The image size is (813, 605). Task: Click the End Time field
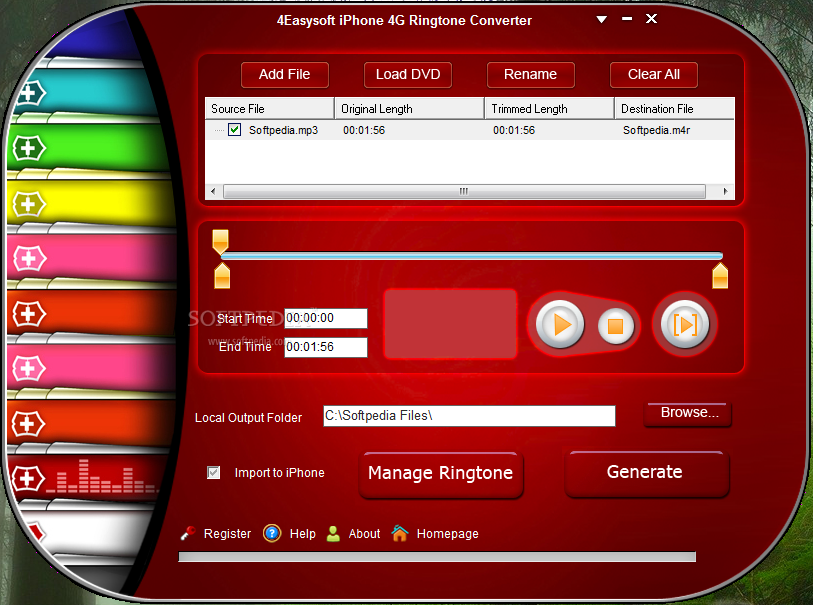click(326, 347)
